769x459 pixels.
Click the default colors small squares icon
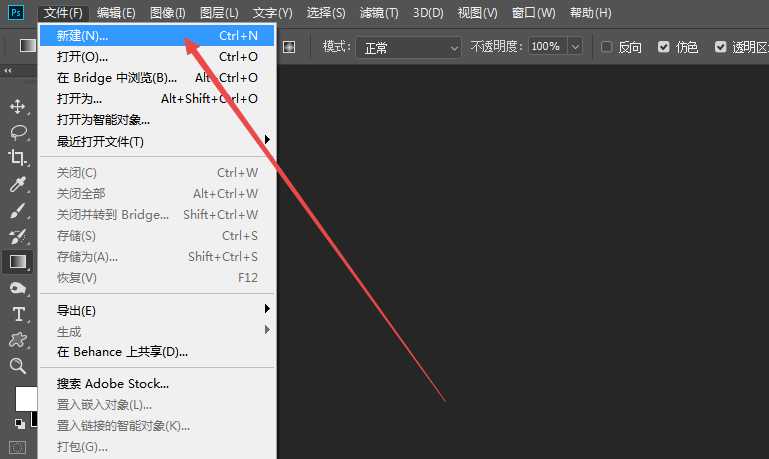[20, 423]
